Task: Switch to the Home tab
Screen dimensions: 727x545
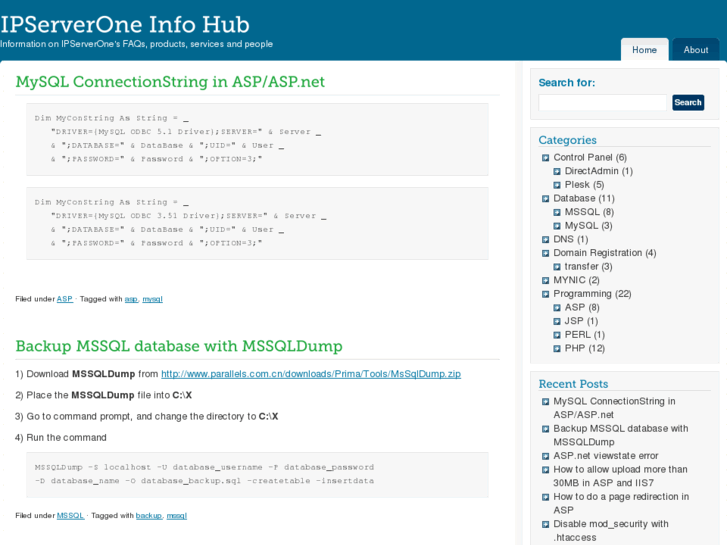Action: pyautogui.click(x=644, y=50)
